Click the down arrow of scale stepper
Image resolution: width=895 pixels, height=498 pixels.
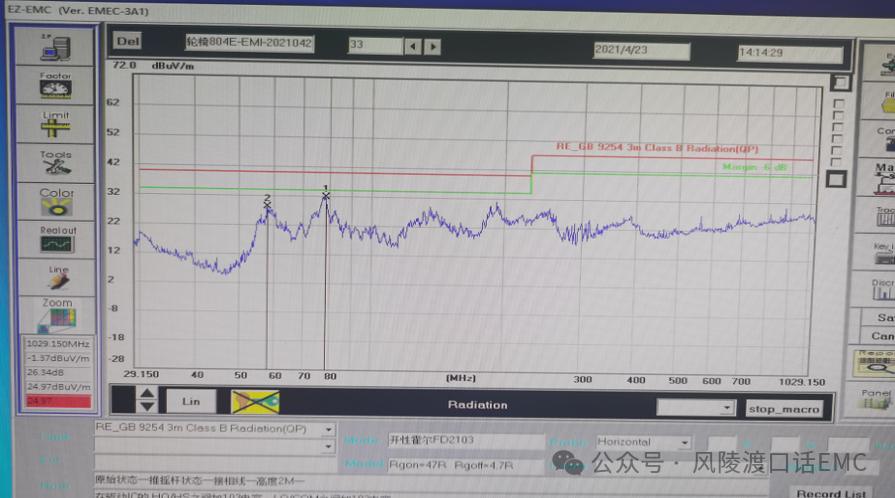(x=147, y=406)
